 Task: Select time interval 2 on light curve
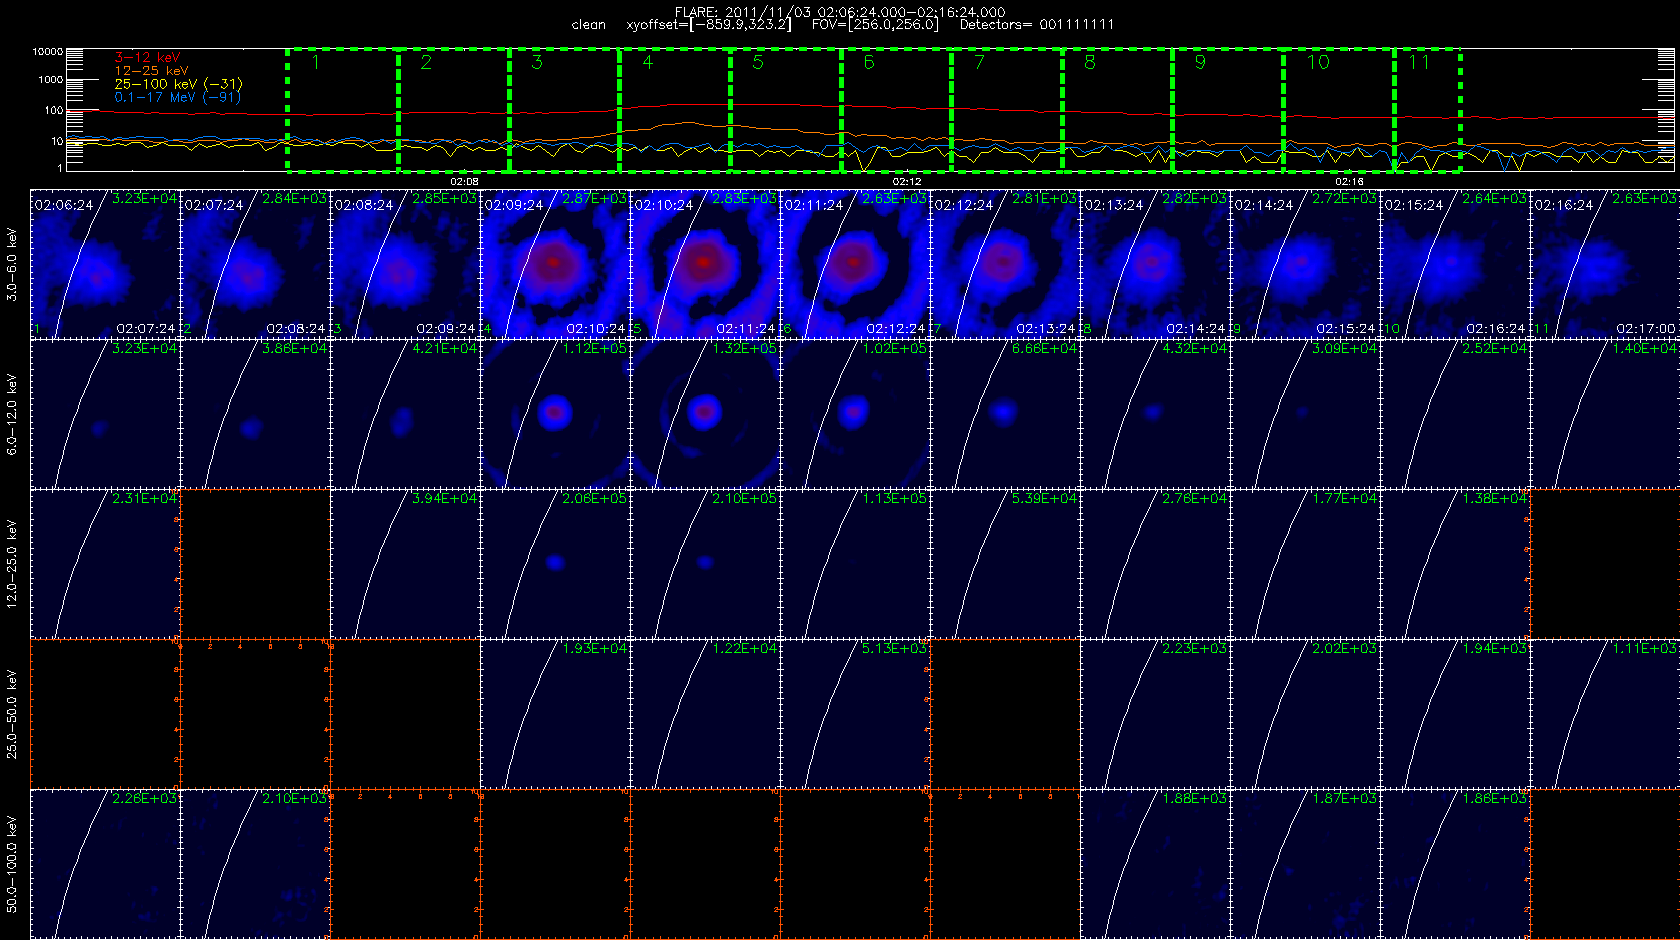[x=454, y=110]
